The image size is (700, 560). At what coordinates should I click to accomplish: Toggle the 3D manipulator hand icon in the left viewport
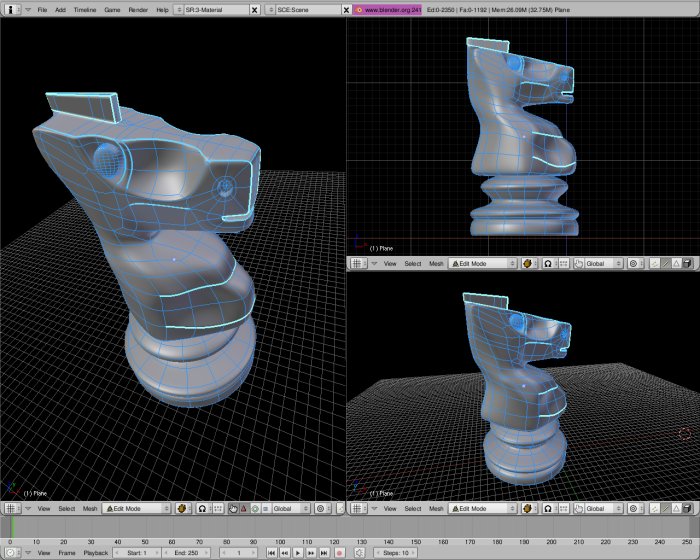(x=233, y=508)
